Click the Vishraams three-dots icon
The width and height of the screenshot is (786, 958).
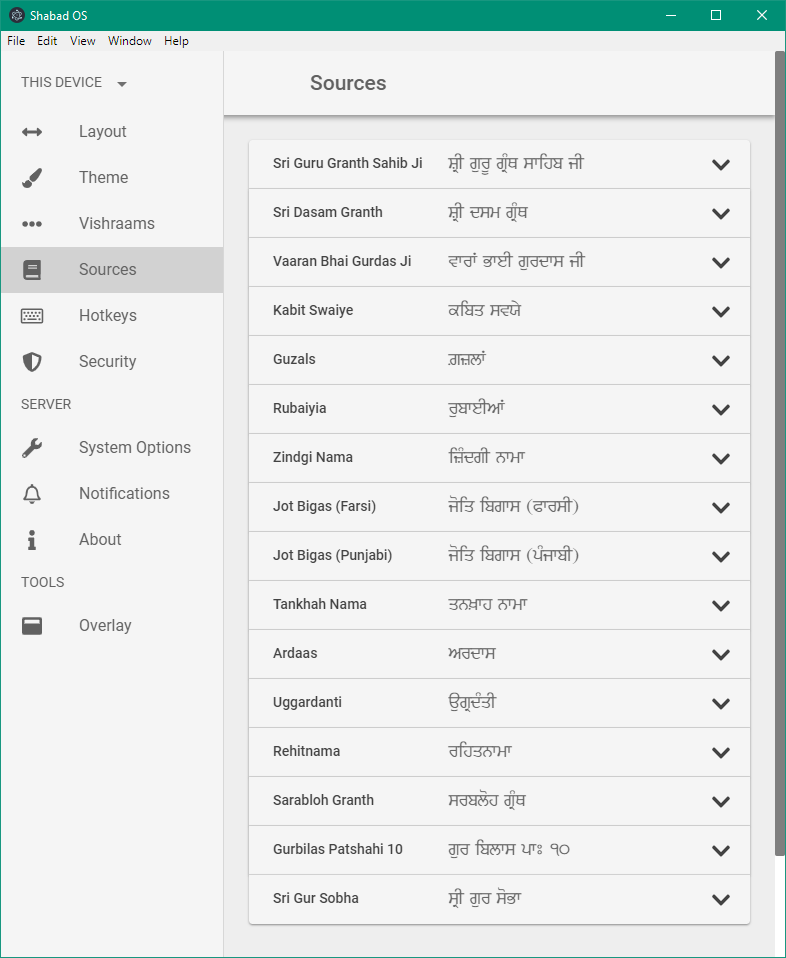pos(32,224)
